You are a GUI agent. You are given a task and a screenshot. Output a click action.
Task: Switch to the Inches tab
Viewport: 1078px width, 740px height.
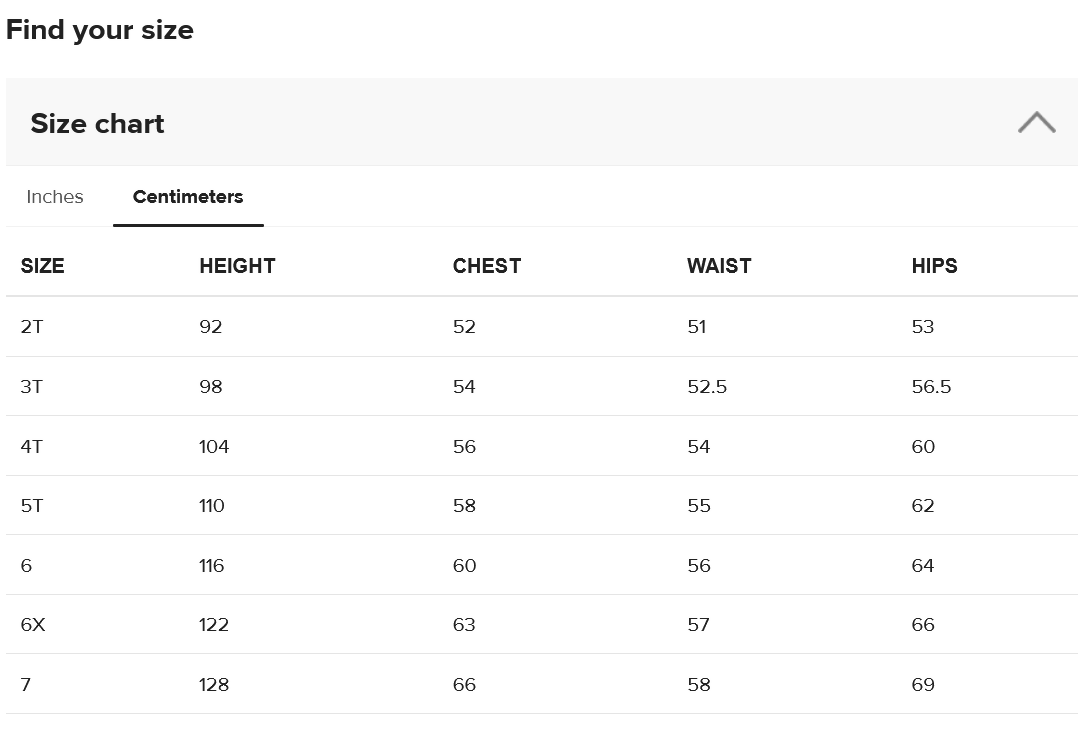coord(55,197)
